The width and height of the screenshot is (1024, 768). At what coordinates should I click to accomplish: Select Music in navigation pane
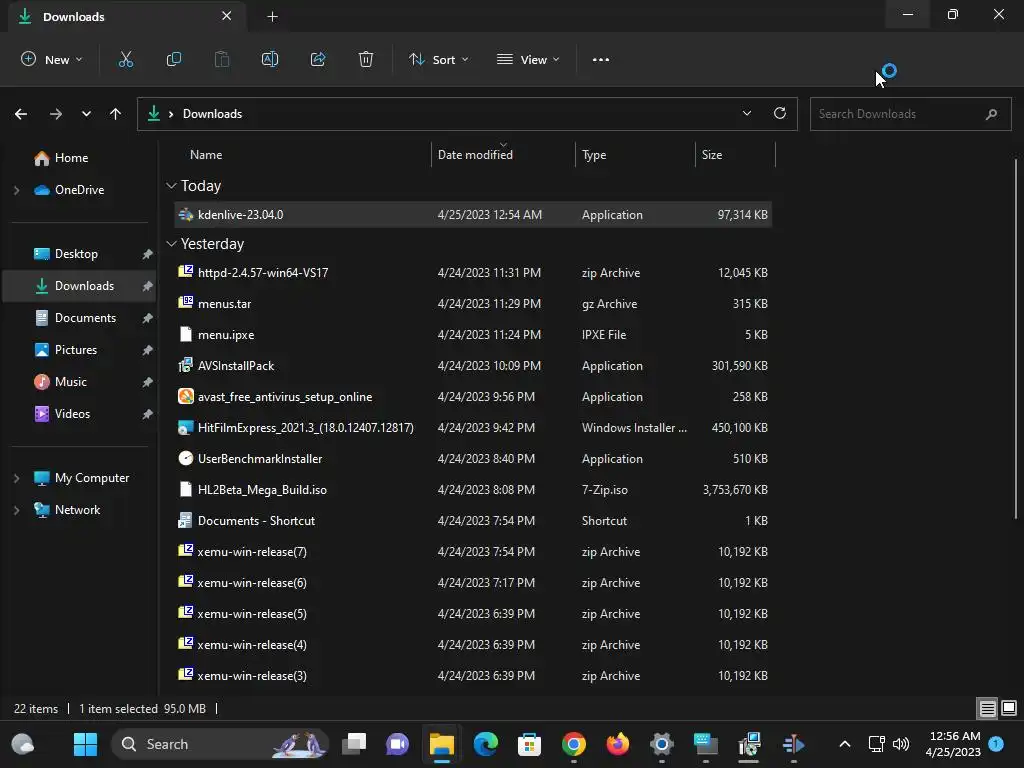(79, 382)
